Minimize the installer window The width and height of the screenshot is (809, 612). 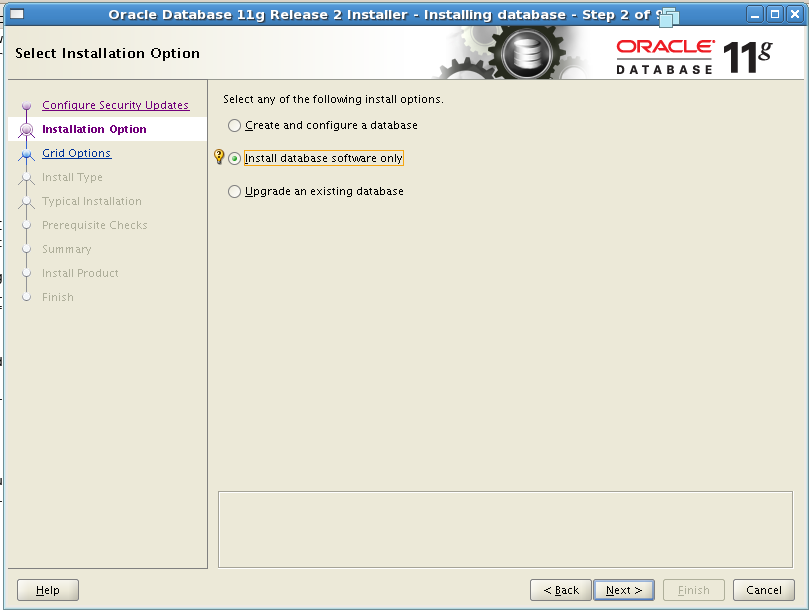755,14
